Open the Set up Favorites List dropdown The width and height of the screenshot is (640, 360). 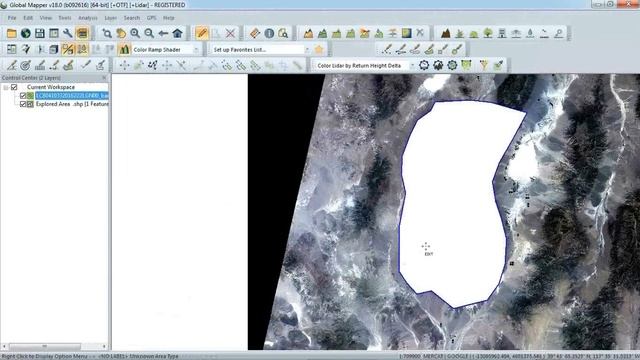point(307,50)
